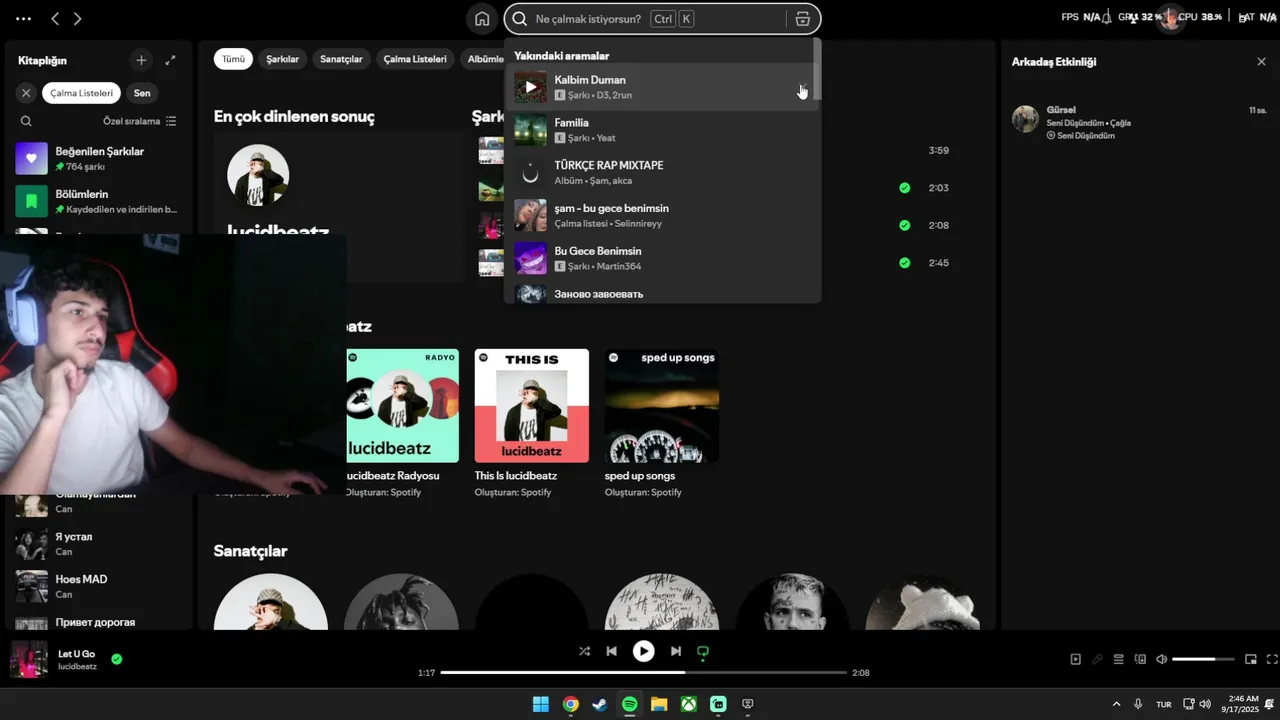Open the lucidbeatz top result avatar

click(258, 175)
